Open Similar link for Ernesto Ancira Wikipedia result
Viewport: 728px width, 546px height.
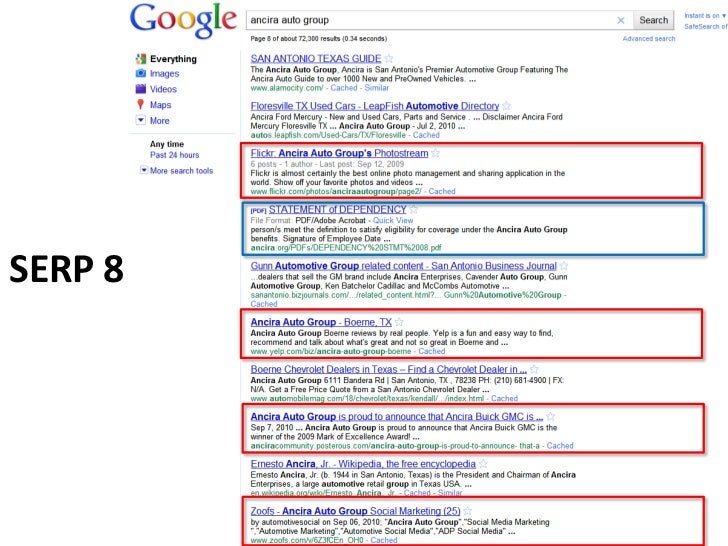point(450,493)
